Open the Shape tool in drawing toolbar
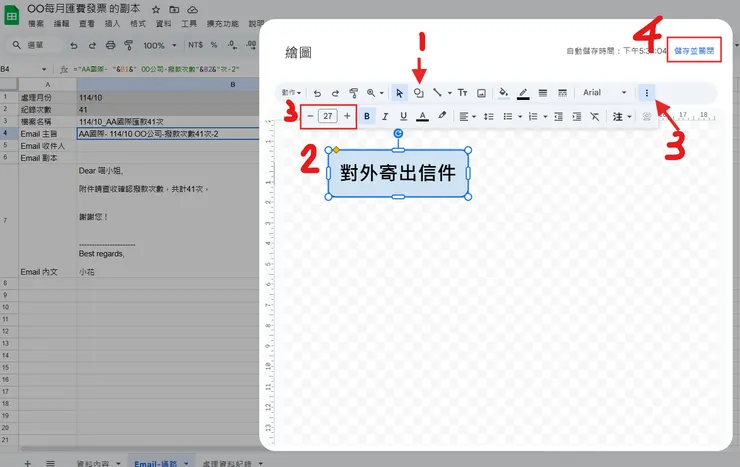 [419, 93]
